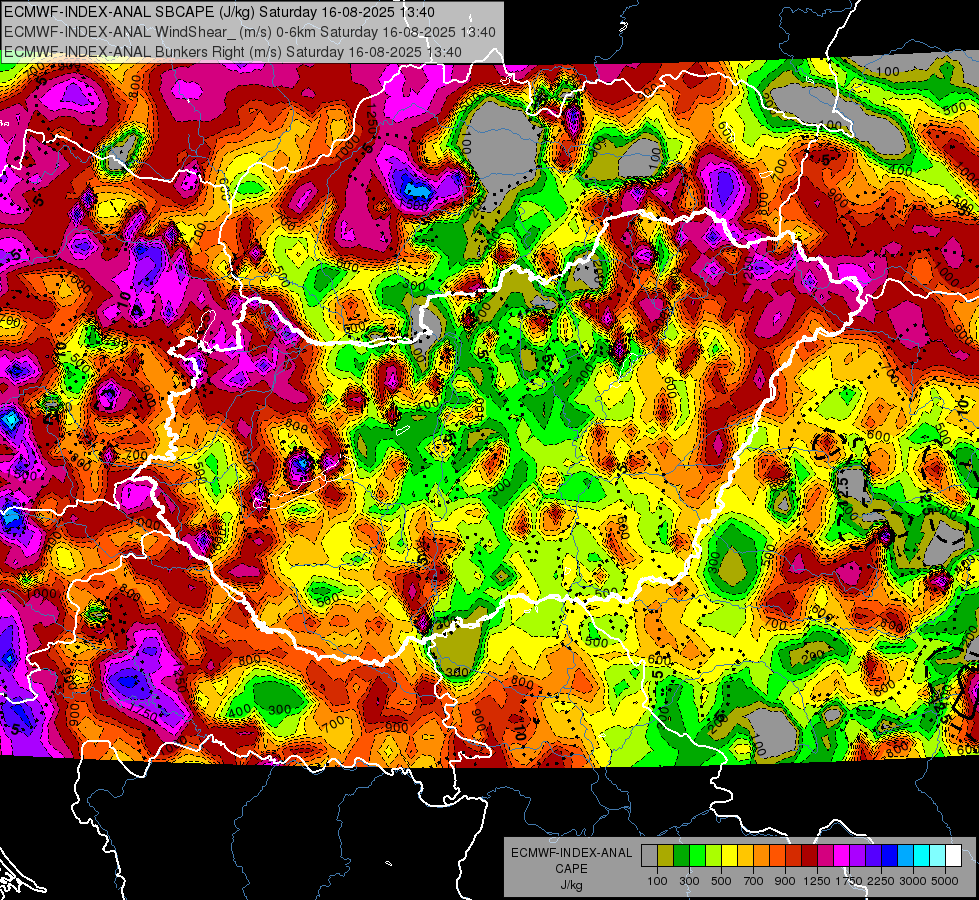Click the 900 value on the legend scale
This screenshot has width=979, height=900.
[785, 881]
